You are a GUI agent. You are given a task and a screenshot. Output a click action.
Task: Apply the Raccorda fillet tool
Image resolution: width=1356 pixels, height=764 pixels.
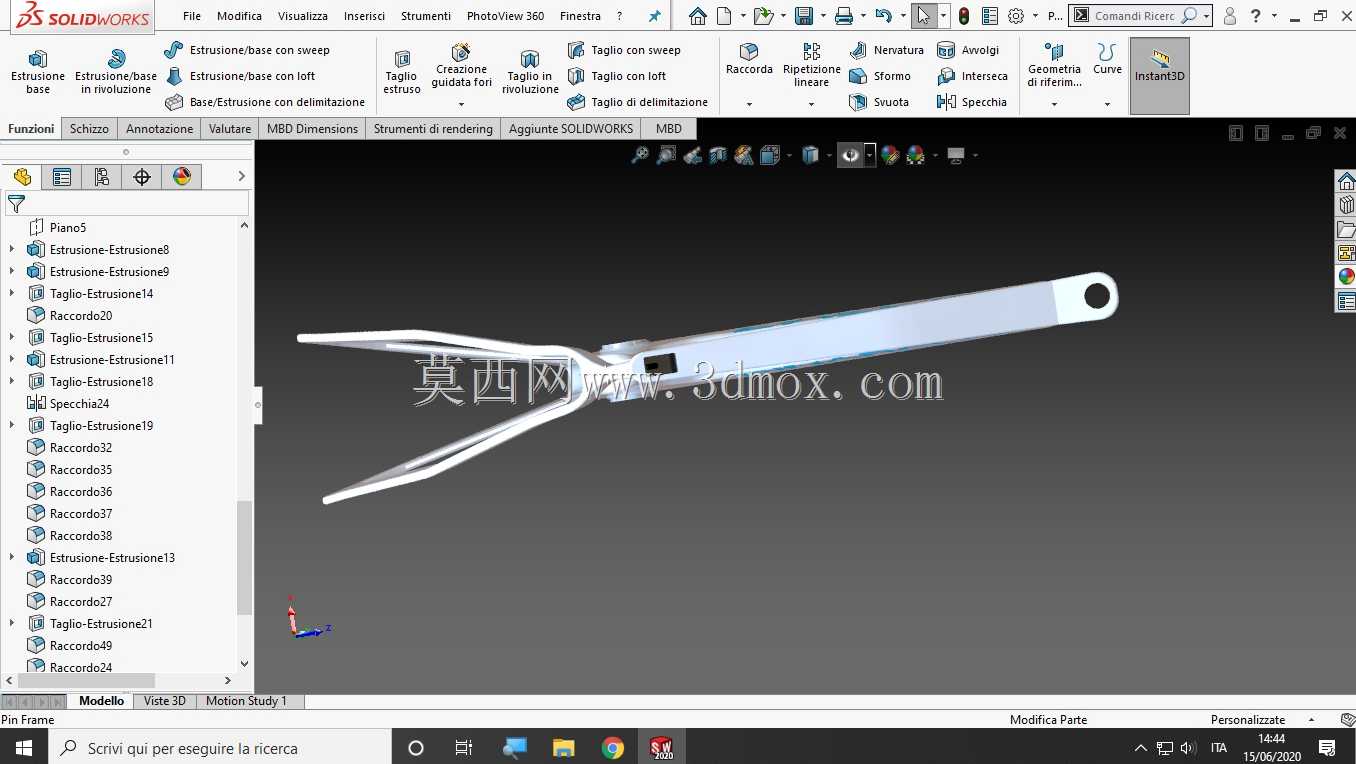point(749,59)
